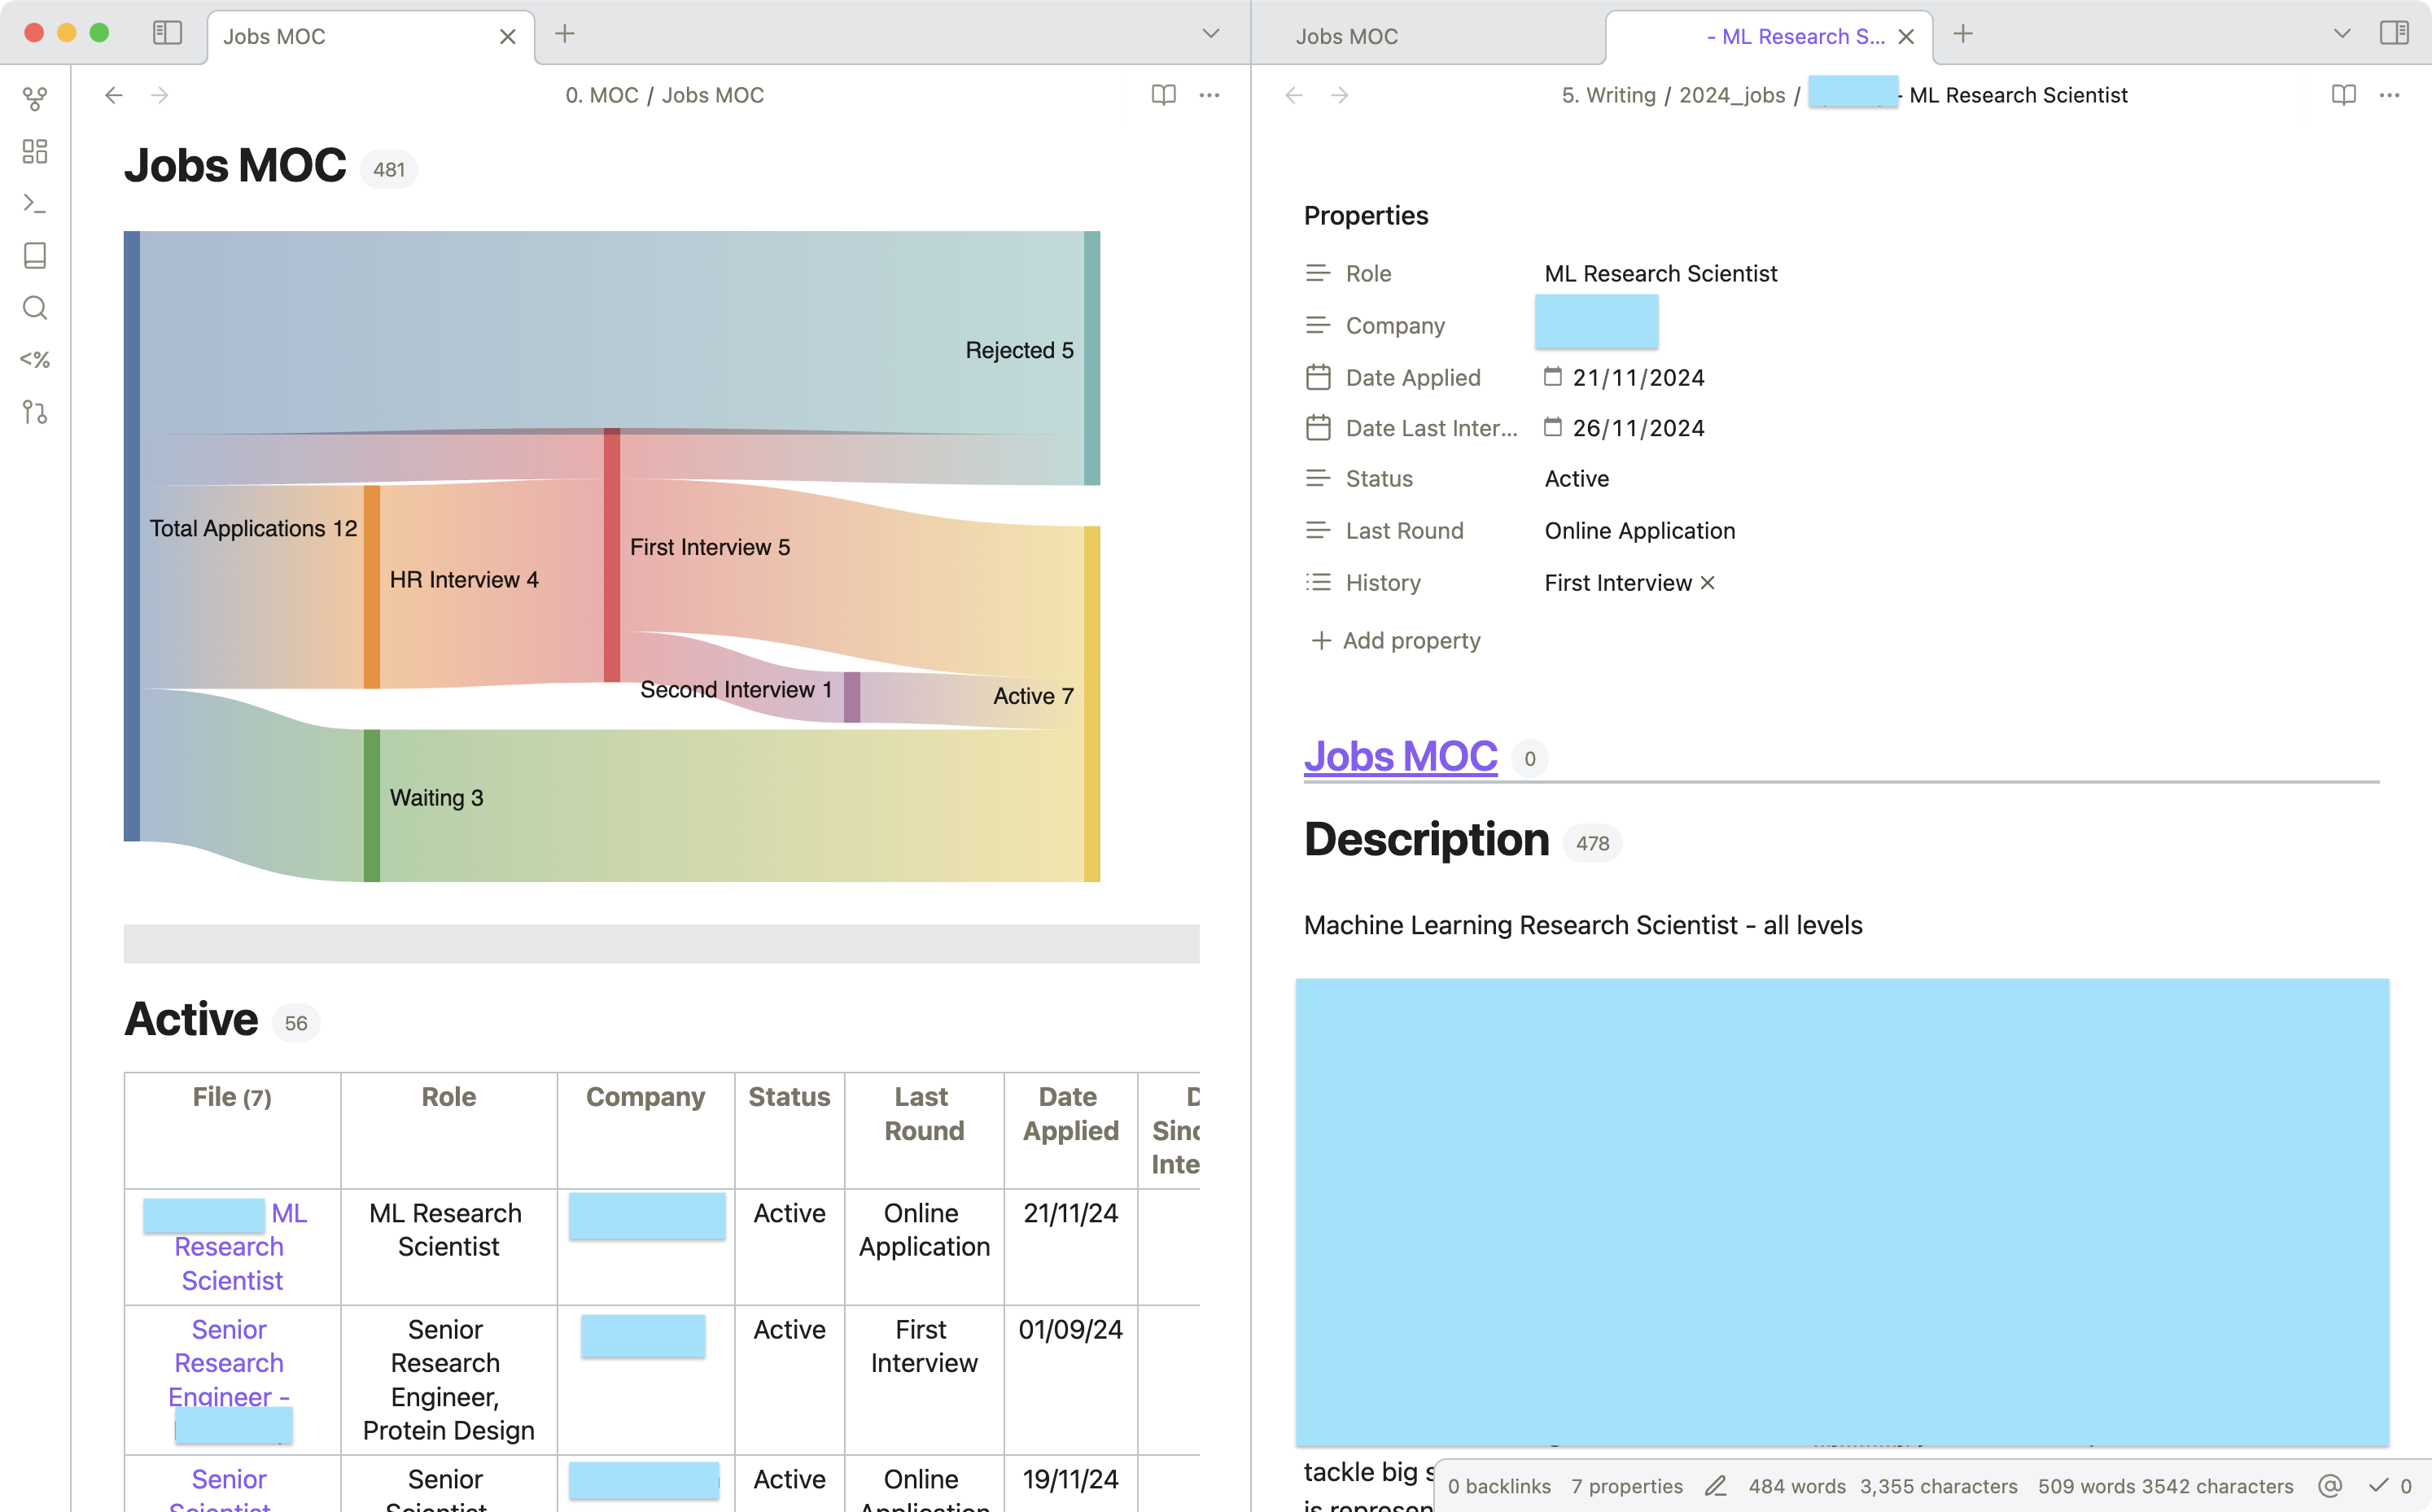This screenshot has width=2432, height=1512.
Task: Click the Date Last Inter... property icon
Action: 1318,428
